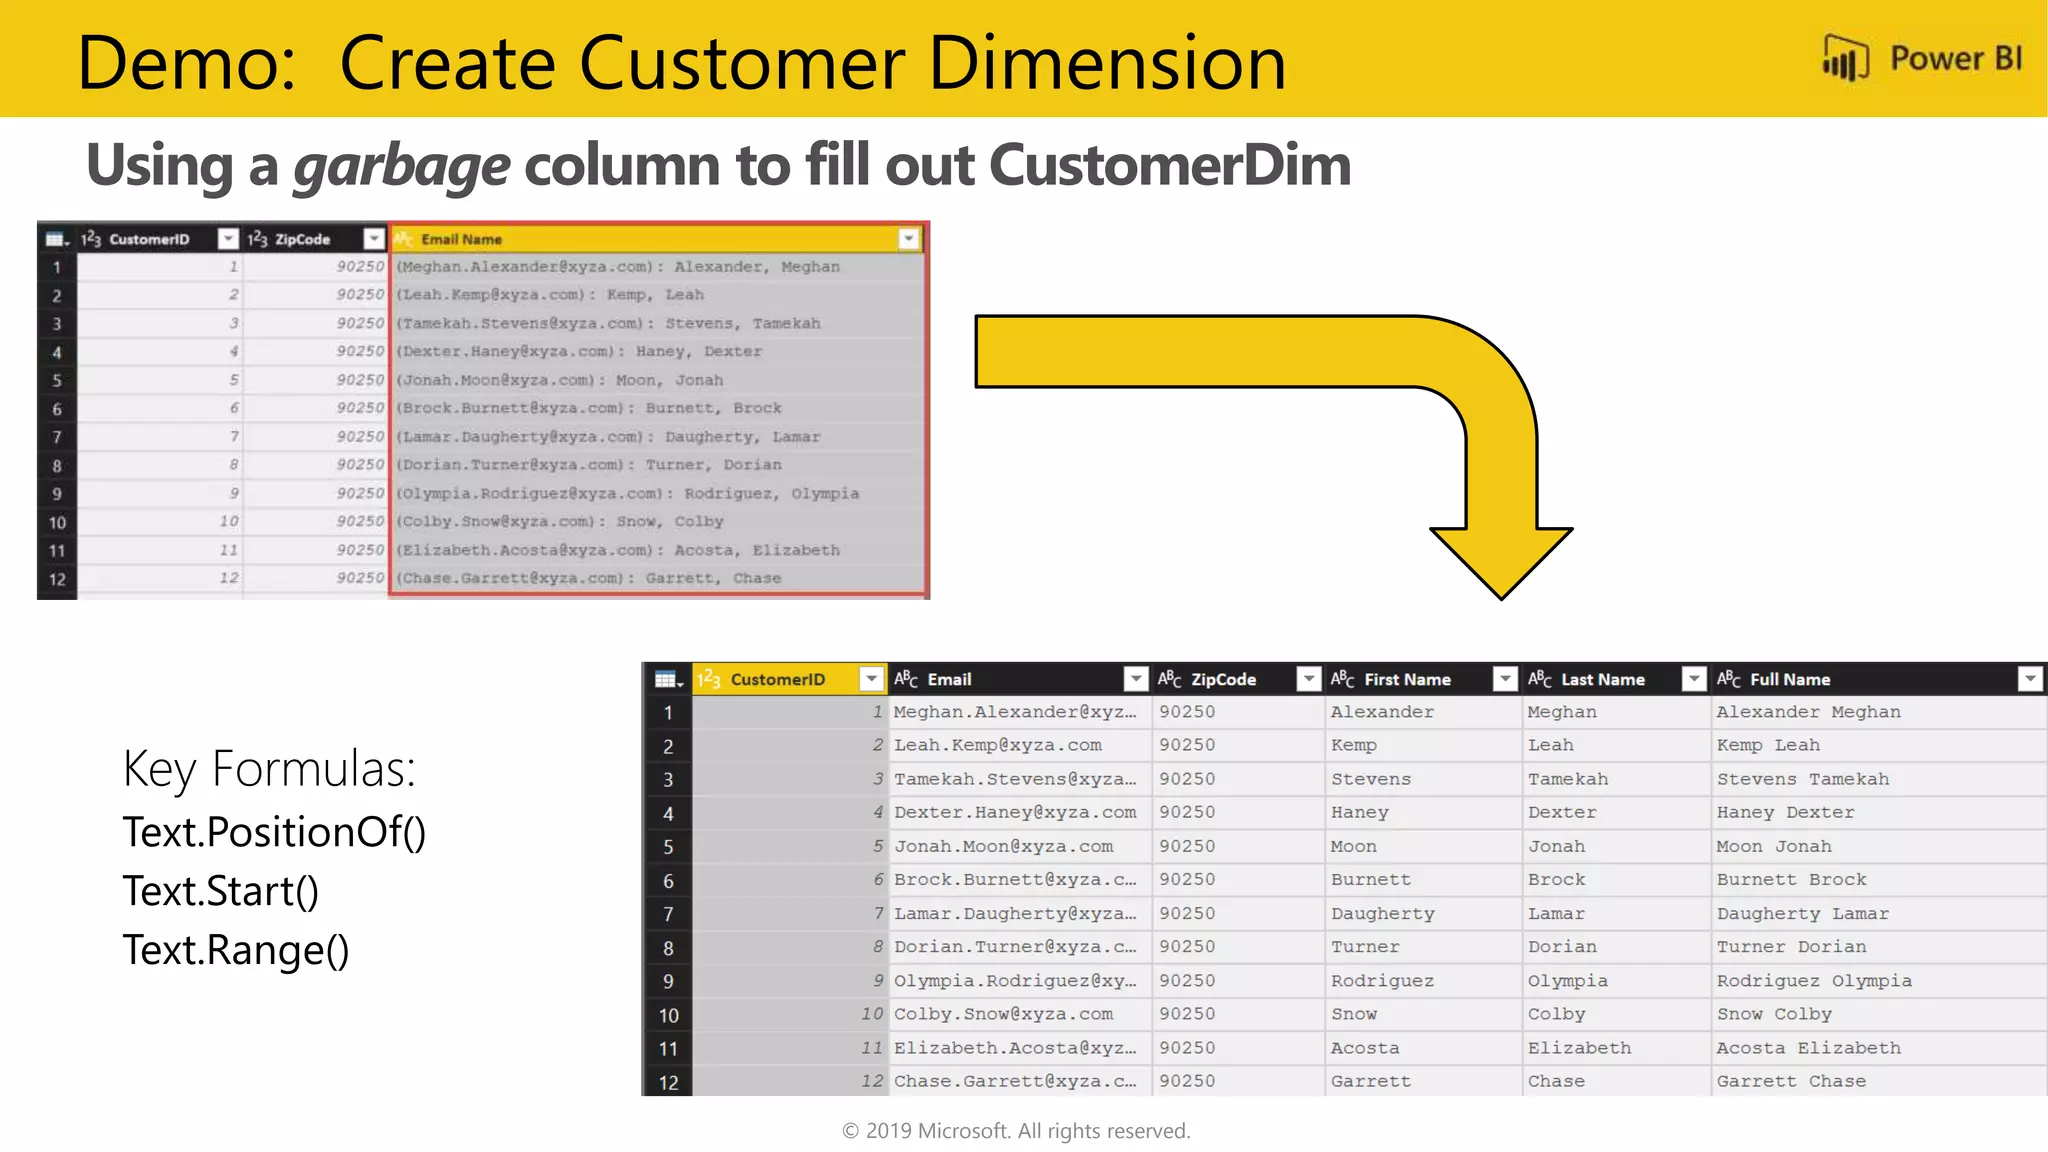The image size is (2048, 1152).
Task: Select row number 6 in the lower table
Action: pyautogui.click(x=668, y=881)
